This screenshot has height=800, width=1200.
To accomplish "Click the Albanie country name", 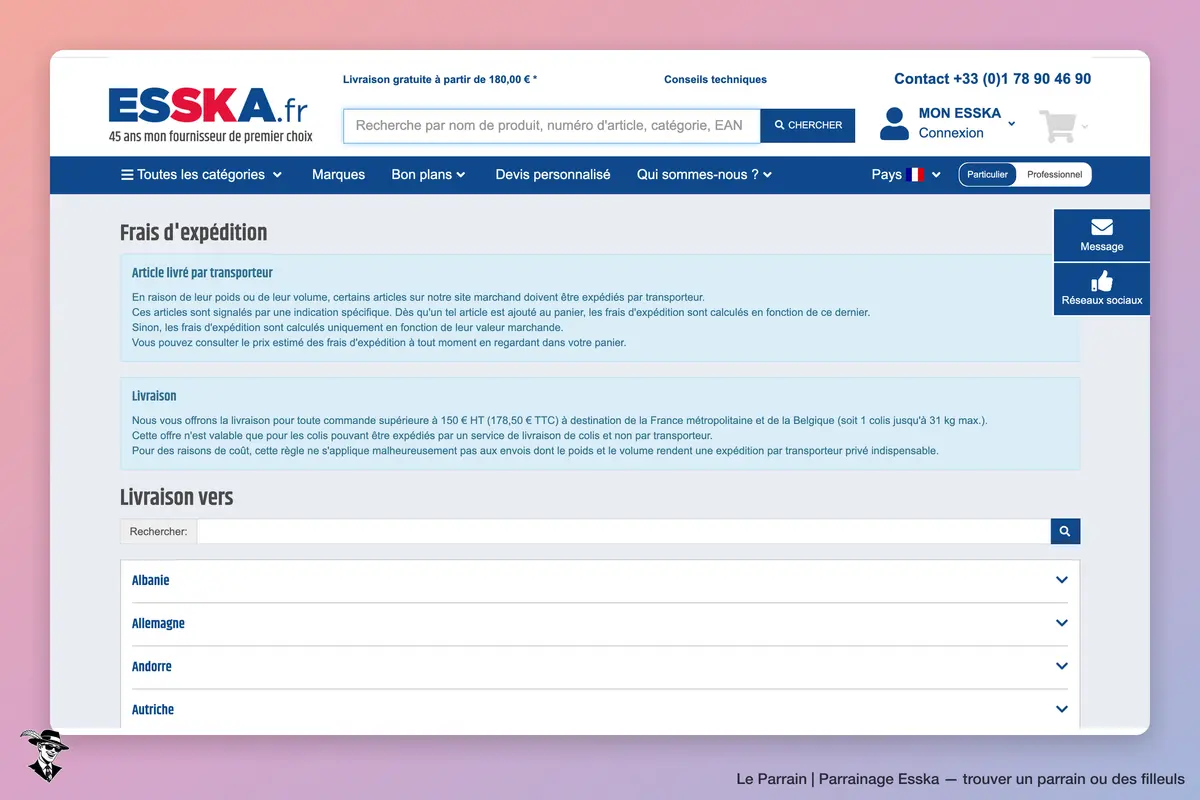I will 151,580.
